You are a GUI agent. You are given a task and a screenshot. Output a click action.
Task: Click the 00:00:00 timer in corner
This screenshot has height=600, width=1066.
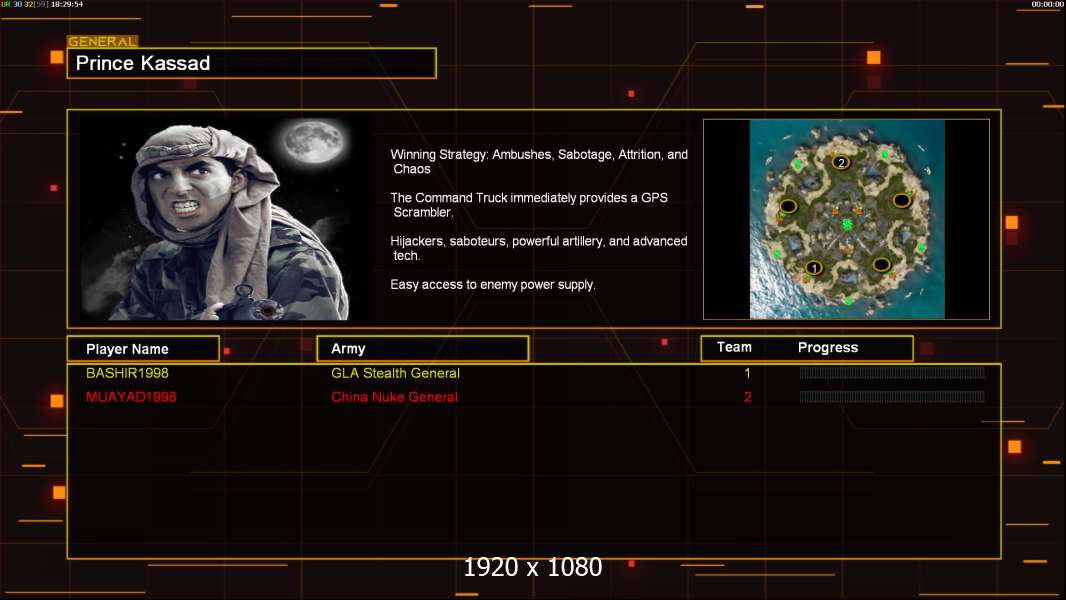click(x=1047, y=4)
